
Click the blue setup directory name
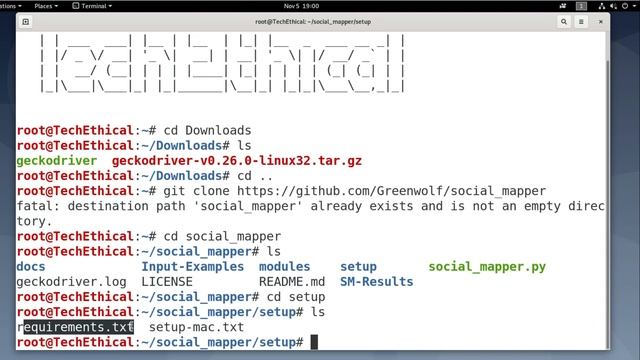pyautogui.click(x=358, y=267)
